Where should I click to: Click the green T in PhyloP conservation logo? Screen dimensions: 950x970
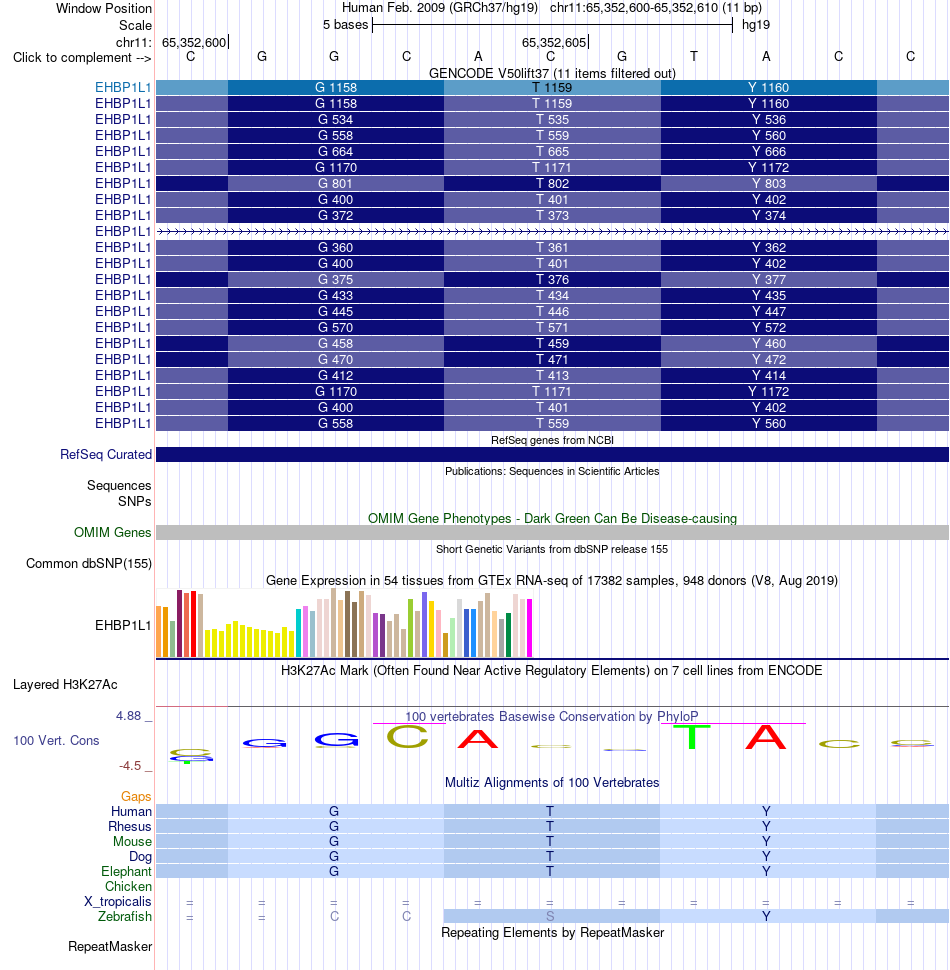click(x=693, y=736)
